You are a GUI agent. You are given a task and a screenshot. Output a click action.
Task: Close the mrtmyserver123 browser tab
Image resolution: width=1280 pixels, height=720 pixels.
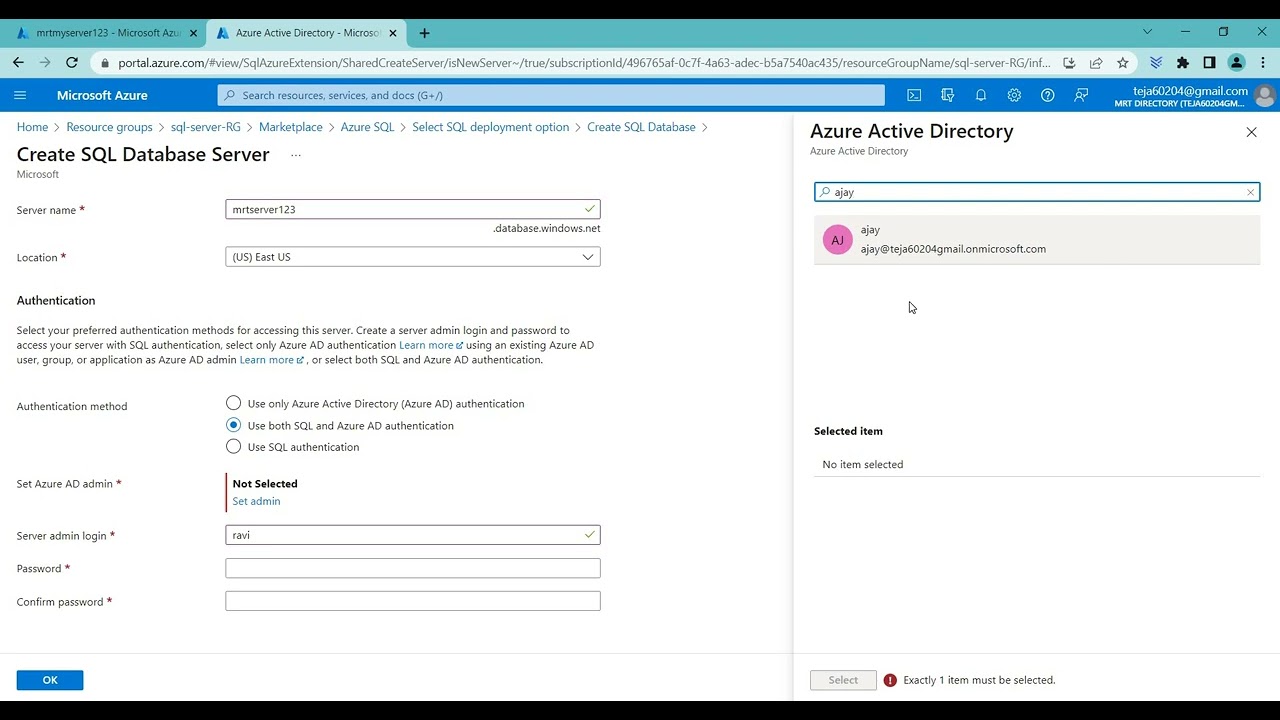[193, 33]
